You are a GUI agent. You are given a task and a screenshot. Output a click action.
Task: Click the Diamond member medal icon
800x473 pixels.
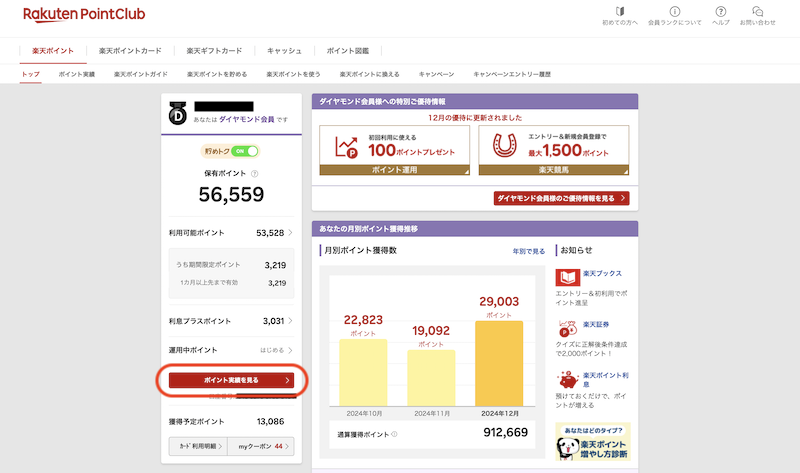click(178, 113)
